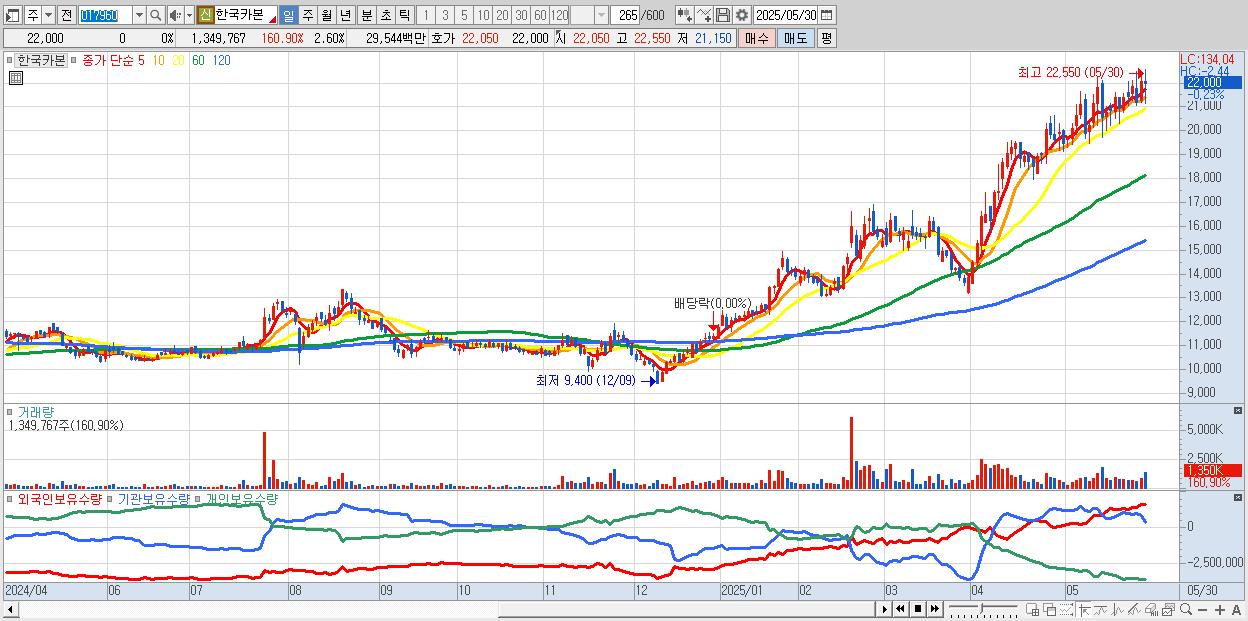Click the 한국카본 chart legend label

coord(40,60)
